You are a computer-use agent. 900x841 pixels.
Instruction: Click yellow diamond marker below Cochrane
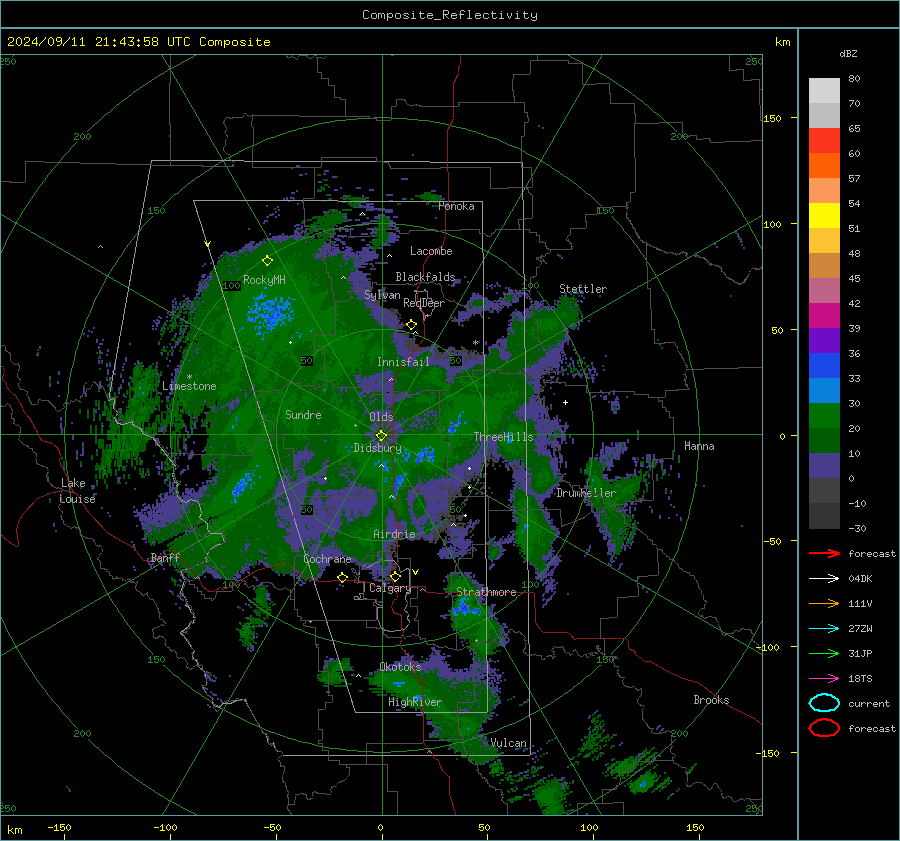click(x=342, y=578)
